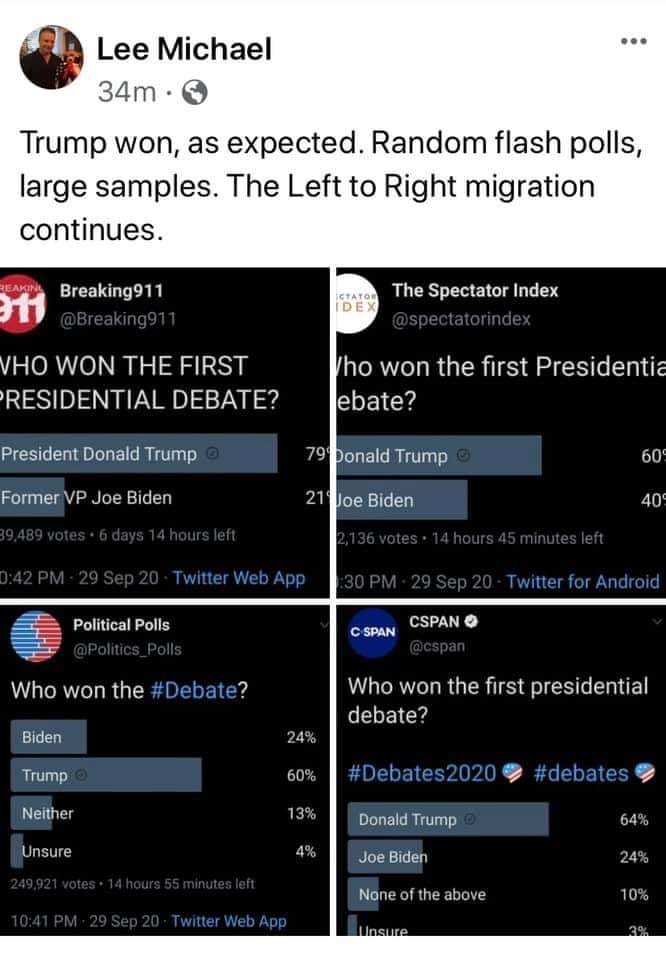Expand the CSPAN tweet chevron menu

click(x=657, y=621)
